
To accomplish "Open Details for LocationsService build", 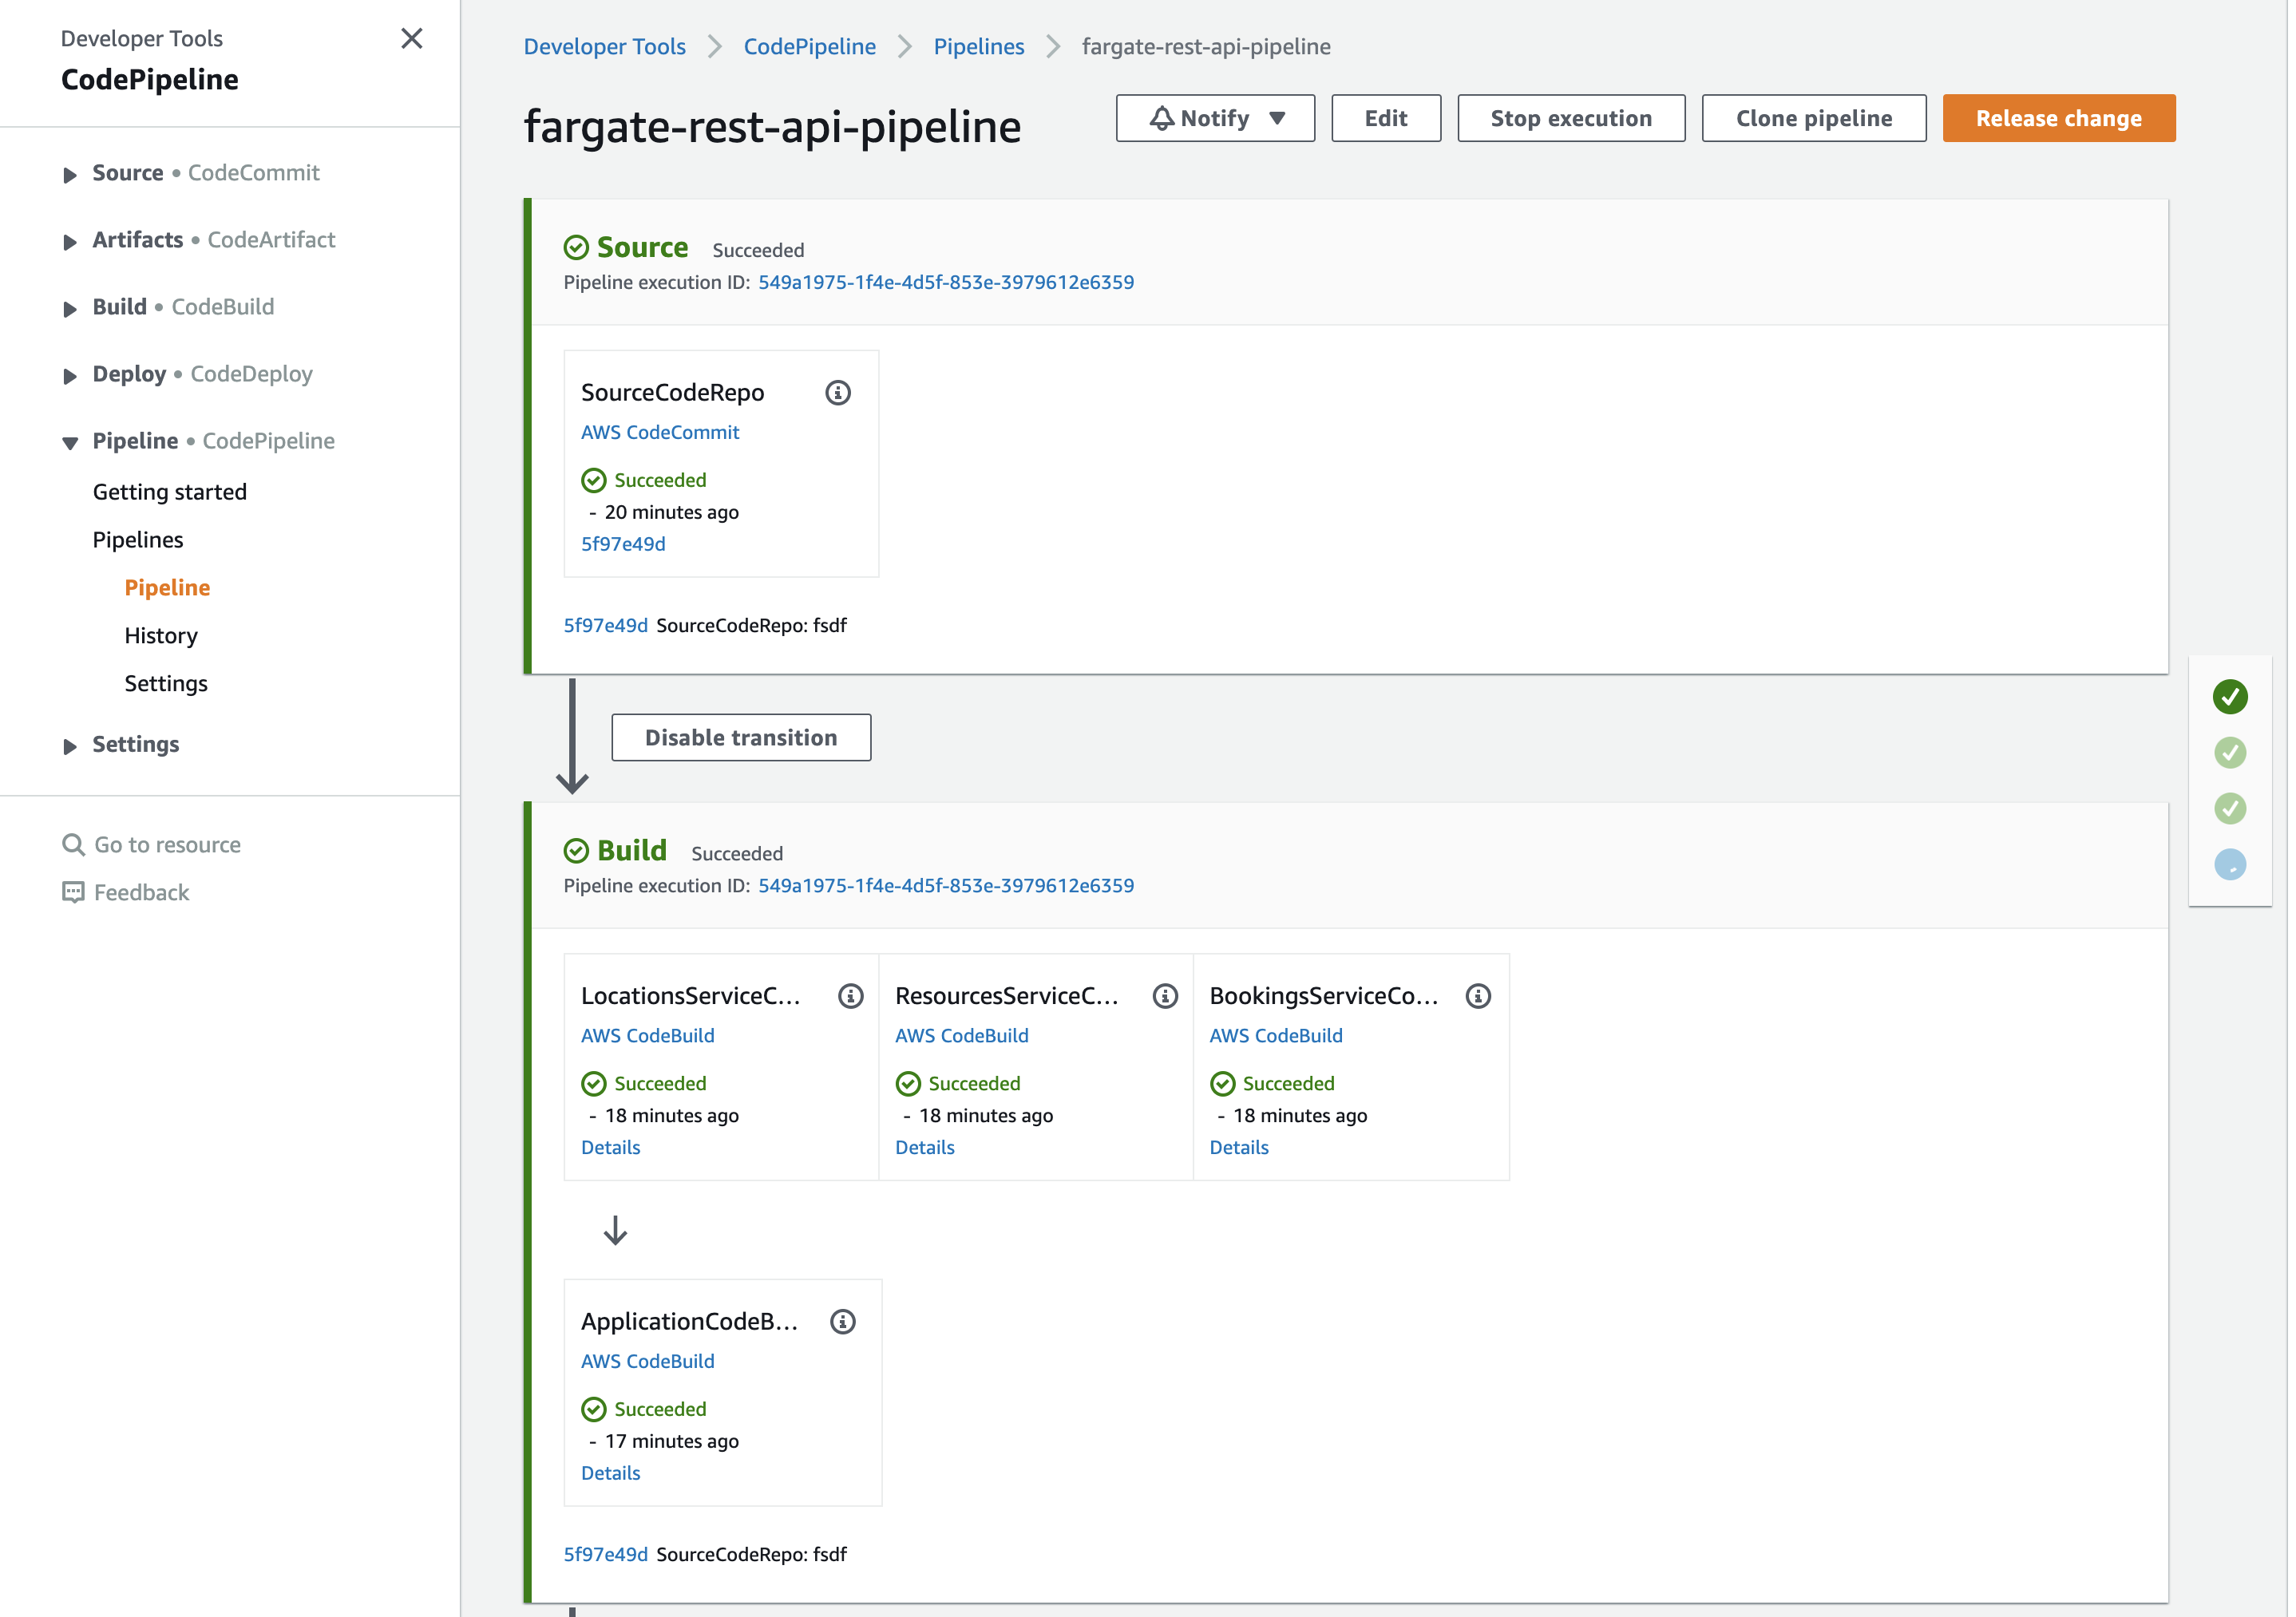I will pos(610,1147).
